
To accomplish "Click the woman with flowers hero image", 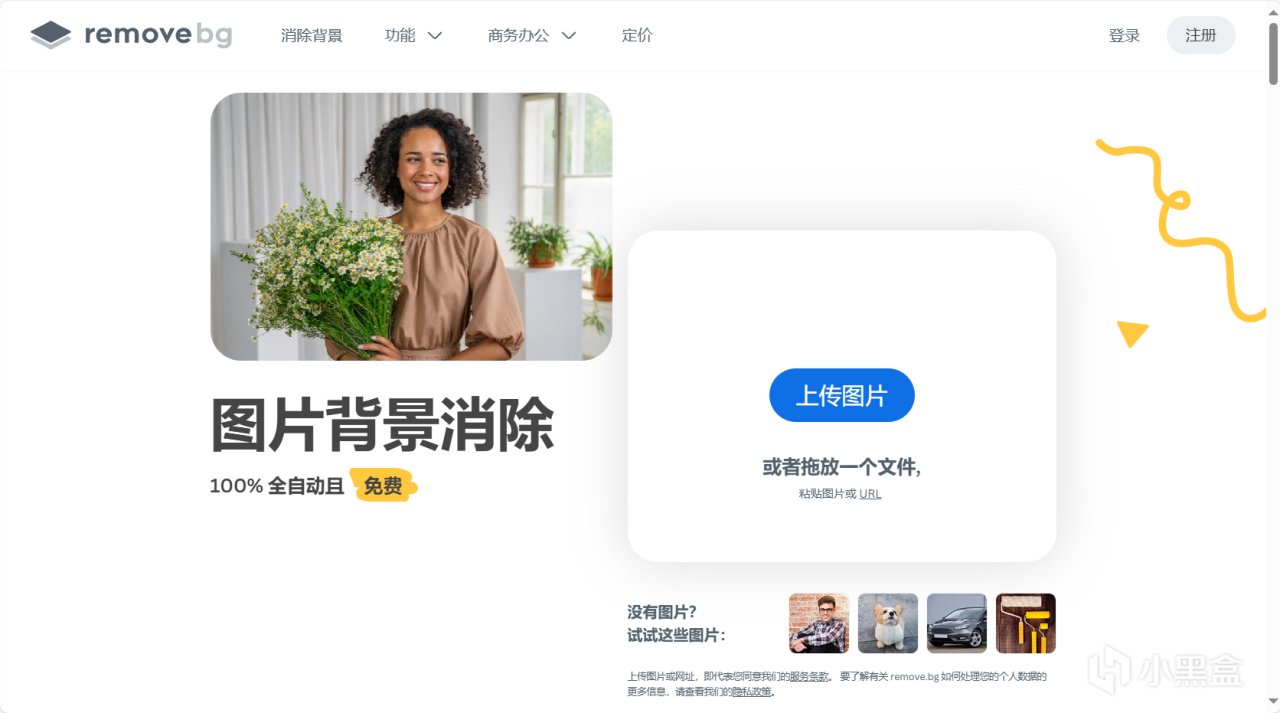I will pos(411,227).
